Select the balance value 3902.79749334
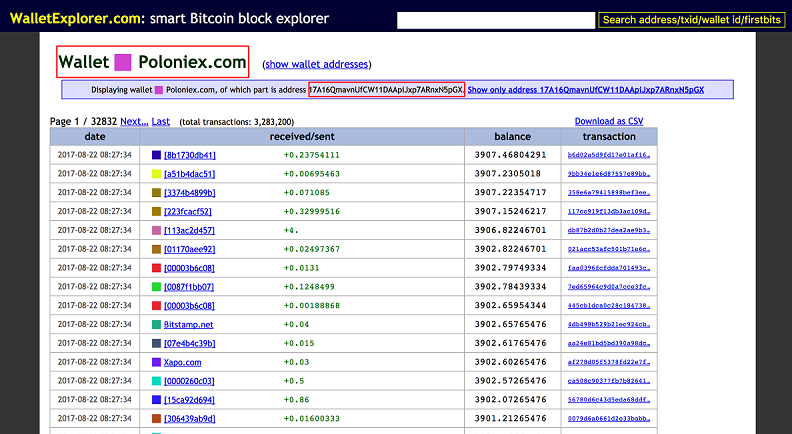792x434 pixels. pos(510,268)
